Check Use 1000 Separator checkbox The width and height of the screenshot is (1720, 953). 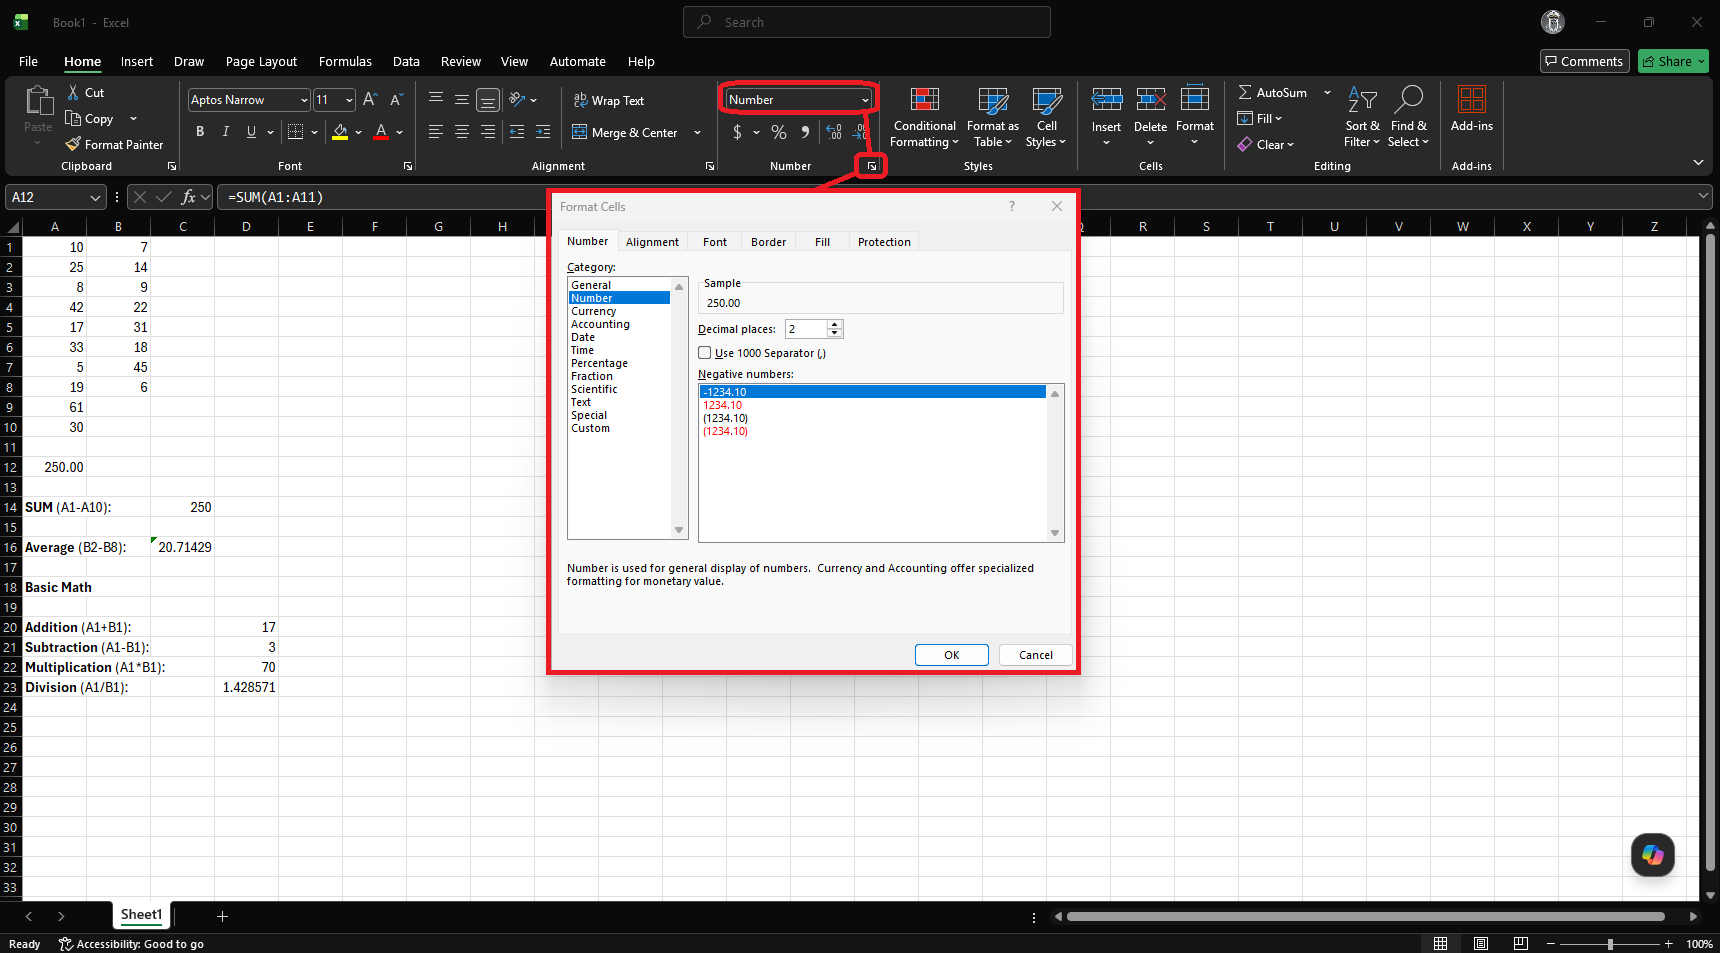(x=705, y=352)
